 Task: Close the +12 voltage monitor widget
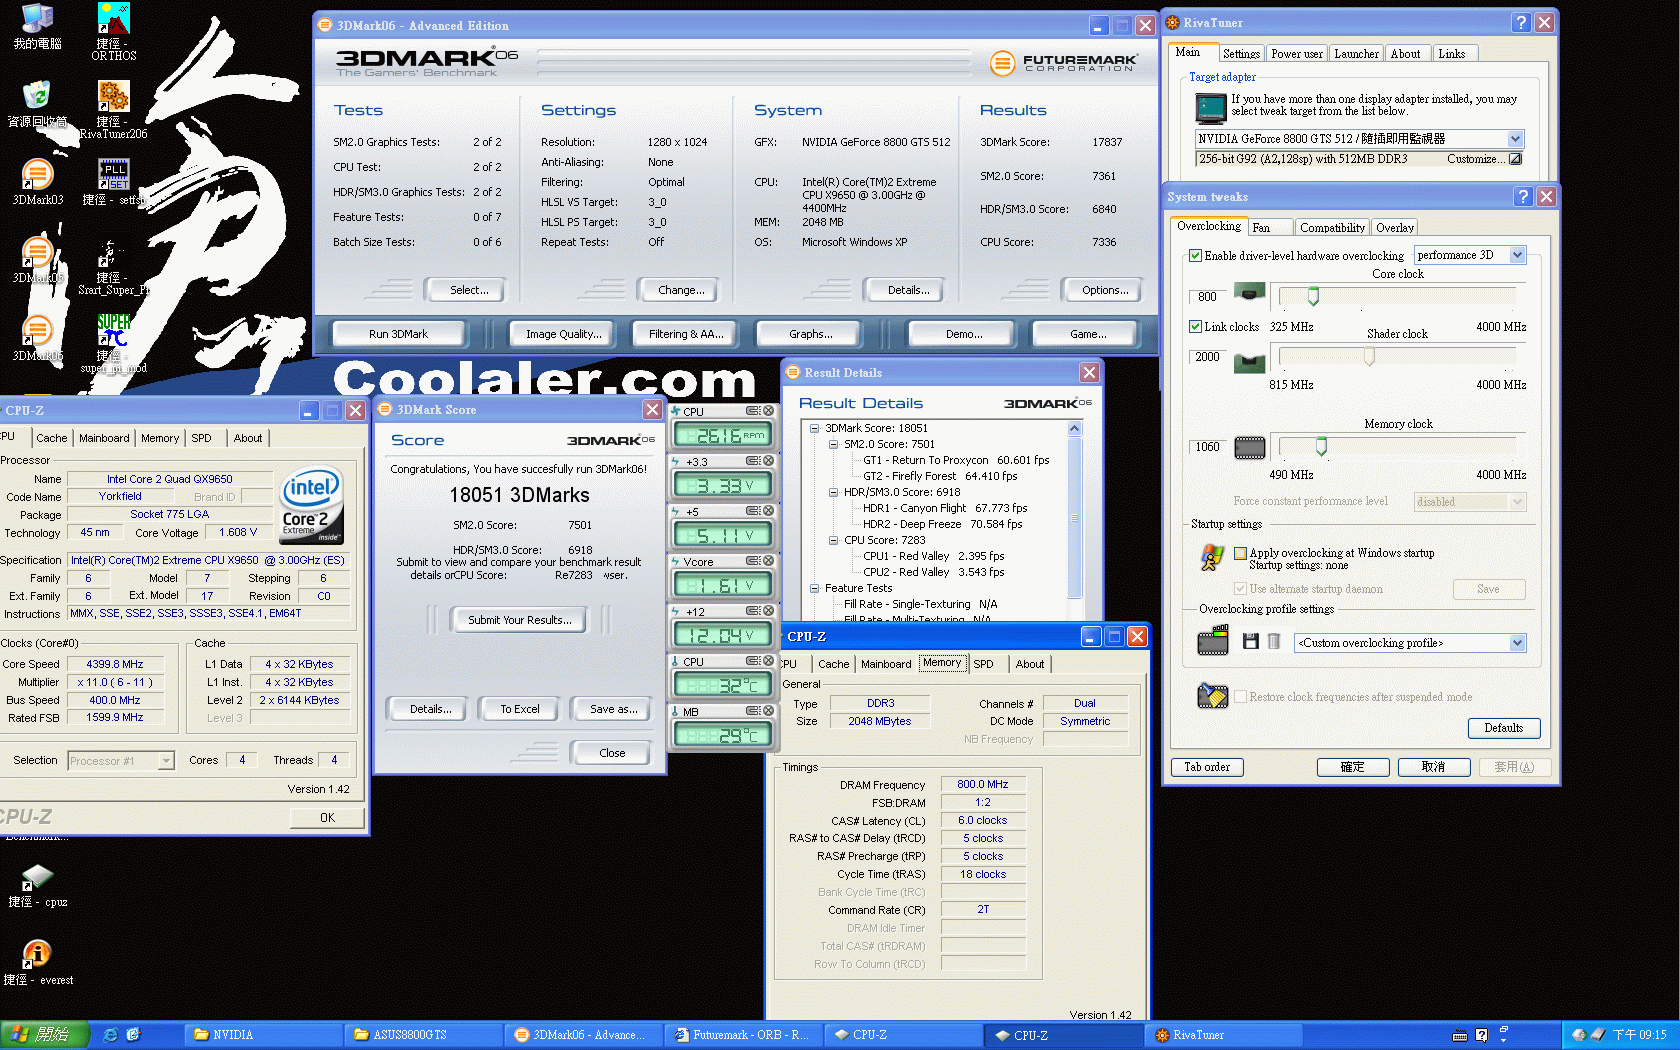(x=768, y=611)
